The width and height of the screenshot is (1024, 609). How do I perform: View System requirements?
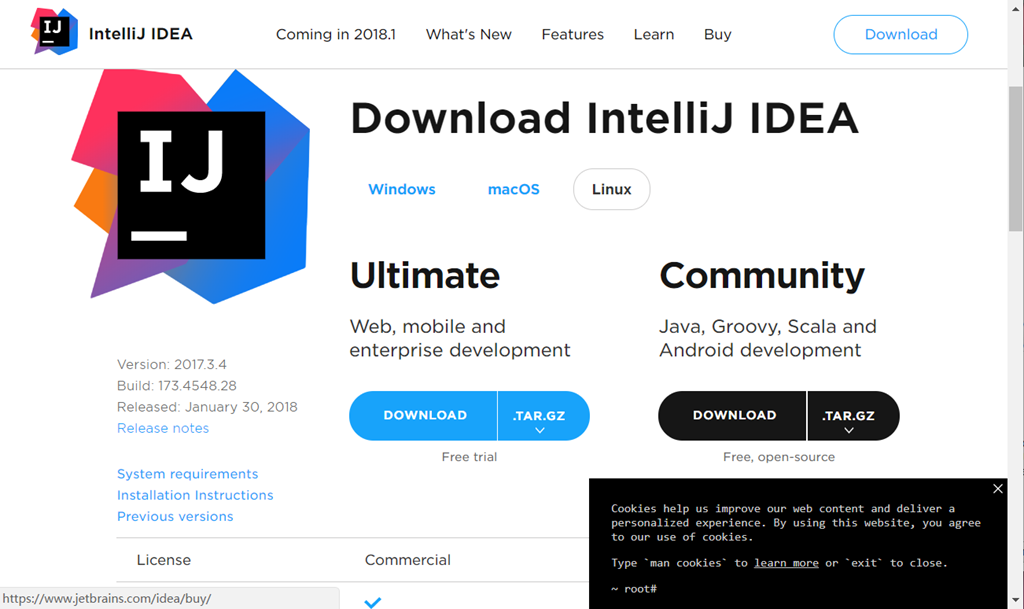coord(187,473)
